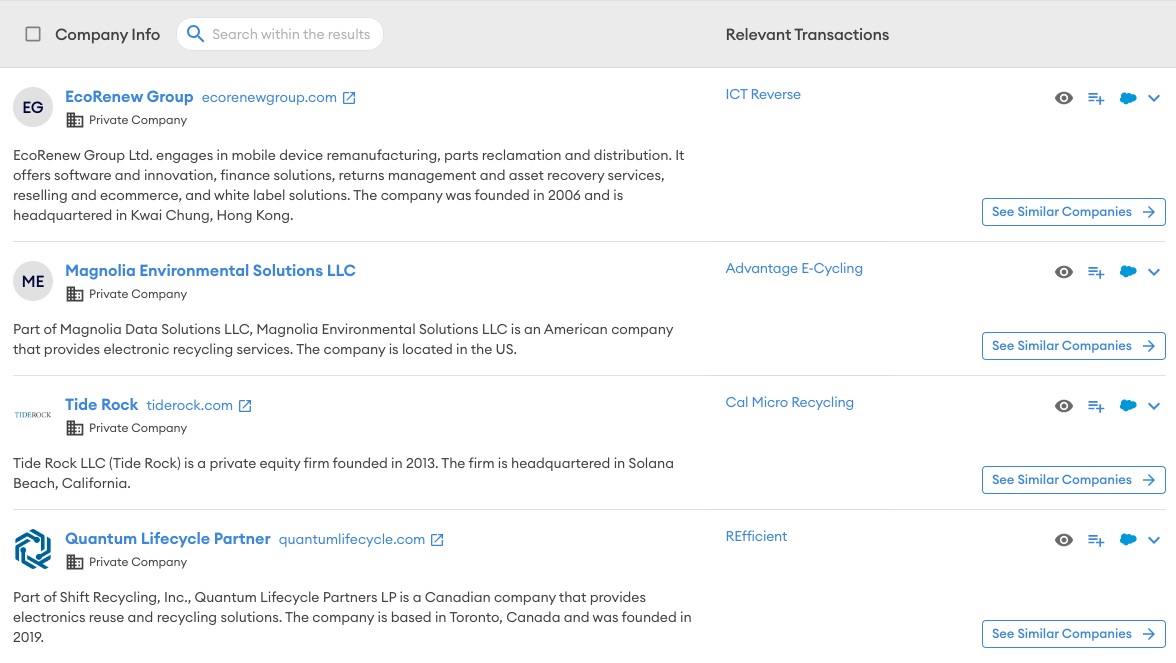This screenshot has height=663, width=1176.
Task: Click external link icon next to ecorenewgroup.com
Action: (350, 98)
